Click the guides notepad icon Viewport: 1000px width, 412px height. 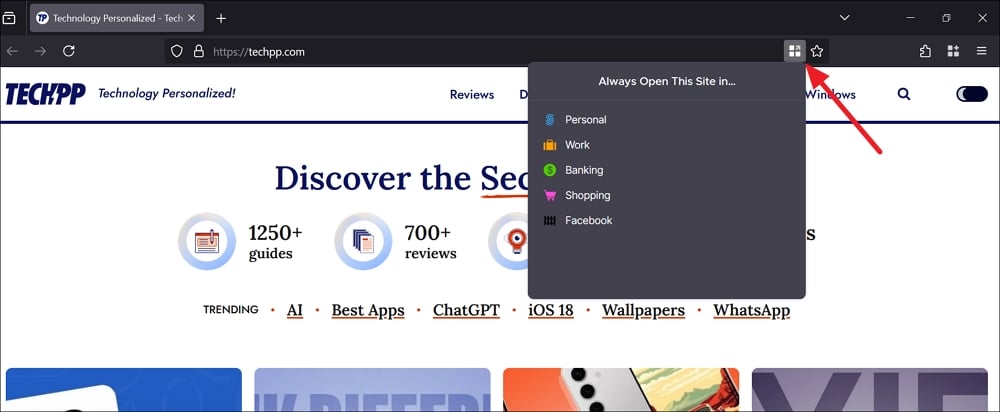point(207,241)
